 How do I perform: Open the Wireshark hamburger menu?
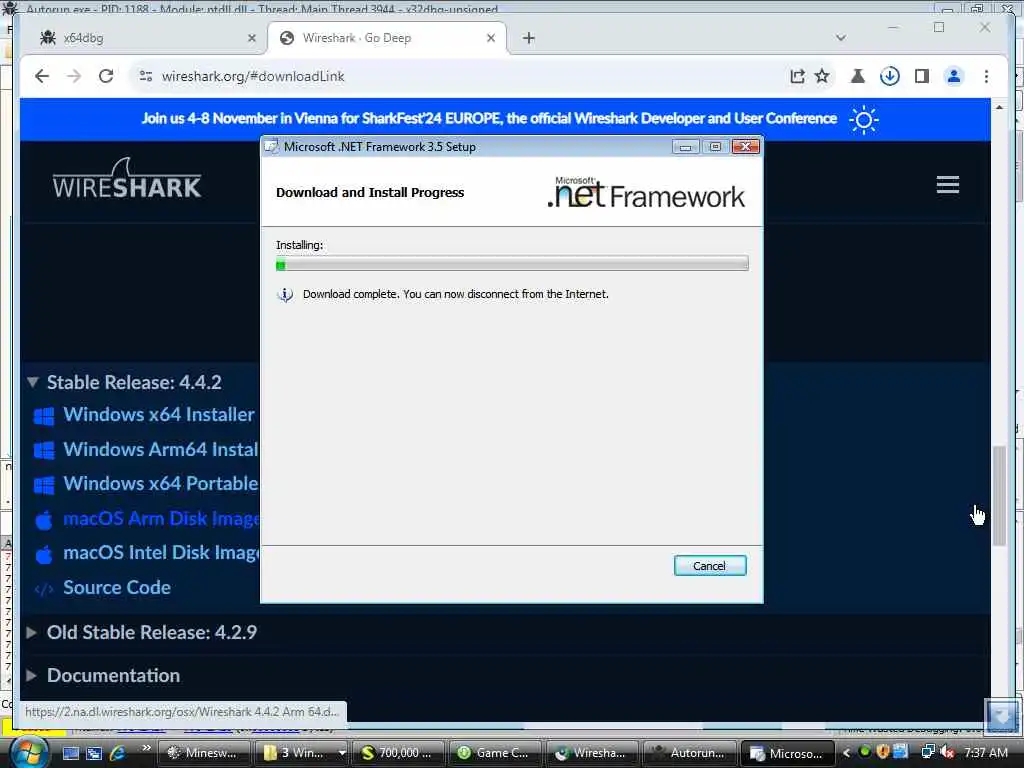[x=948, y=185]
